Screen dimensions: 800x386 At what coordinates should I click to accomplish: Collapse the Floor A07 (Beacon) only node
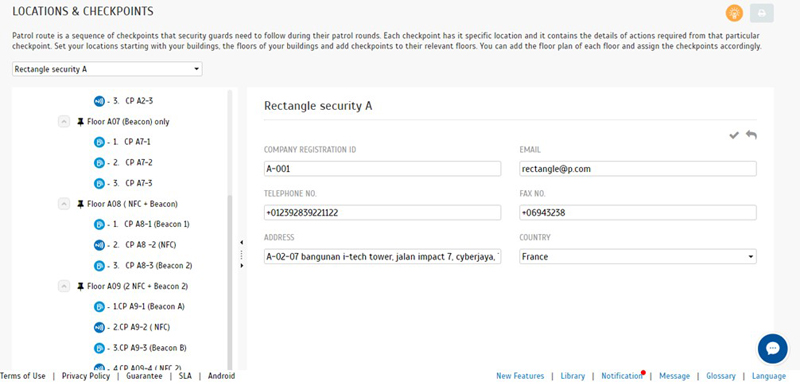pos(64,122)
